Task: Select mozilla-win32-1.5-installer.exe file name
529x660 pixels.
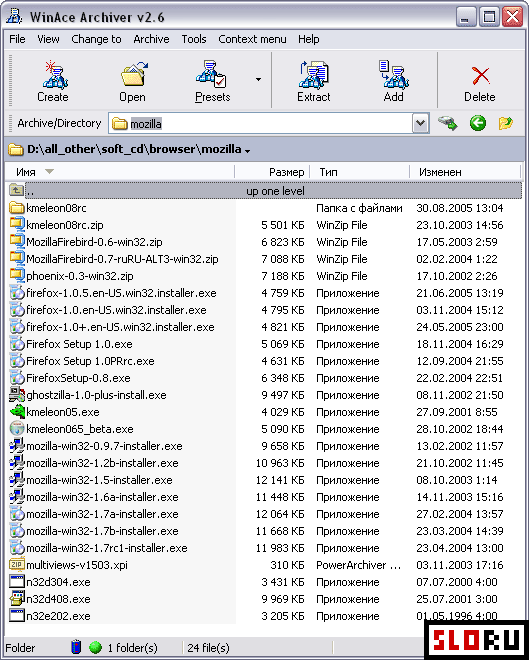Action: point(99,480)
